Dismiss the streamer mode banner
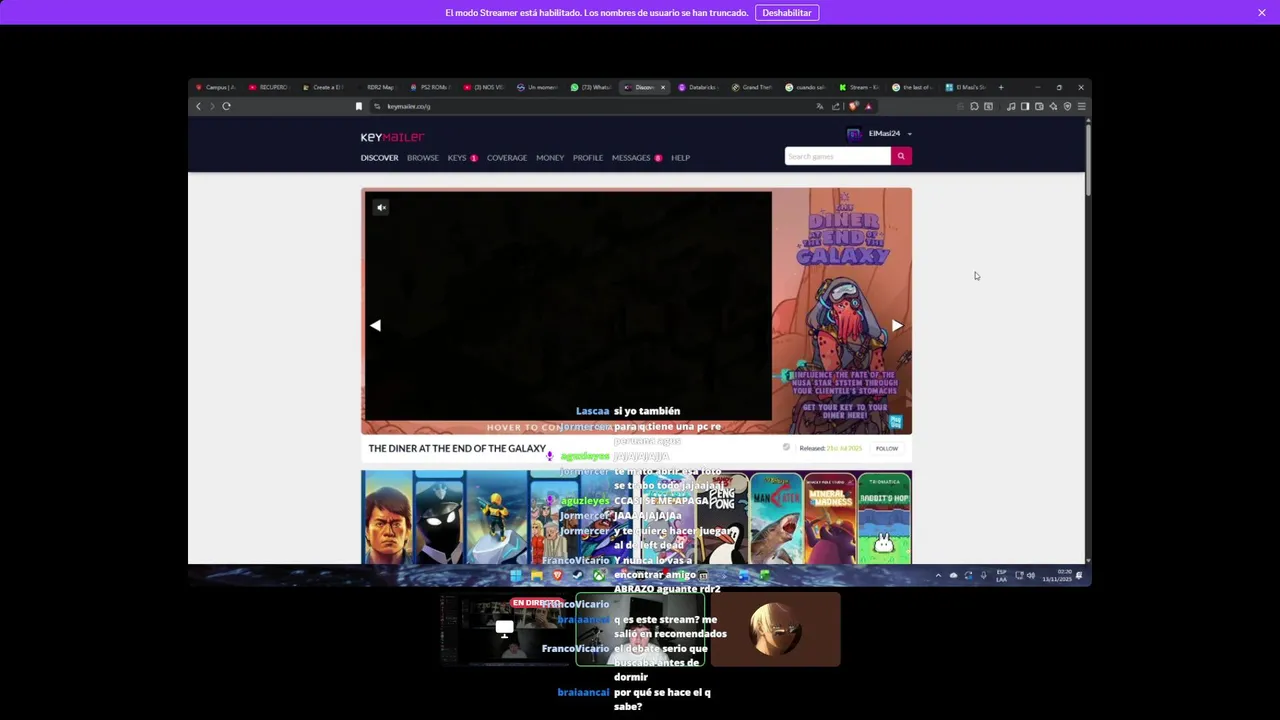 tap(1262, 13)
